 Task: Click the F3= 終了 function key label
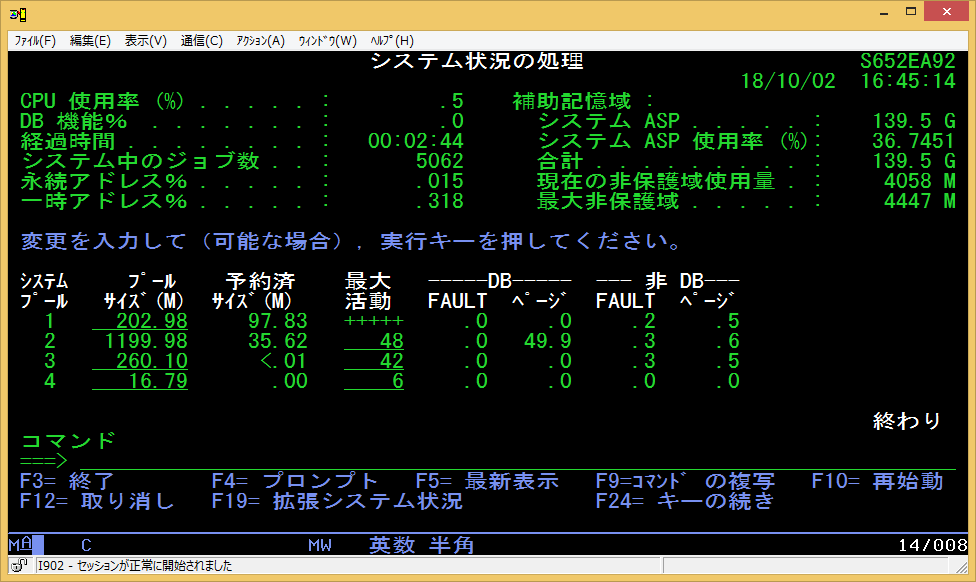point(68,481)
